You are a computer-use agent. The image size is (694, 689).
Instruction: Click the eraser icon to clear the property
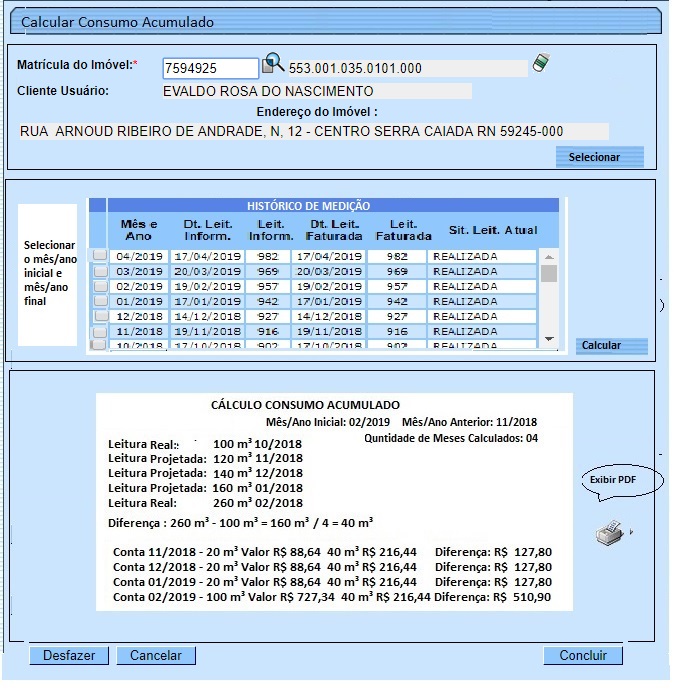tap(541, 63)
